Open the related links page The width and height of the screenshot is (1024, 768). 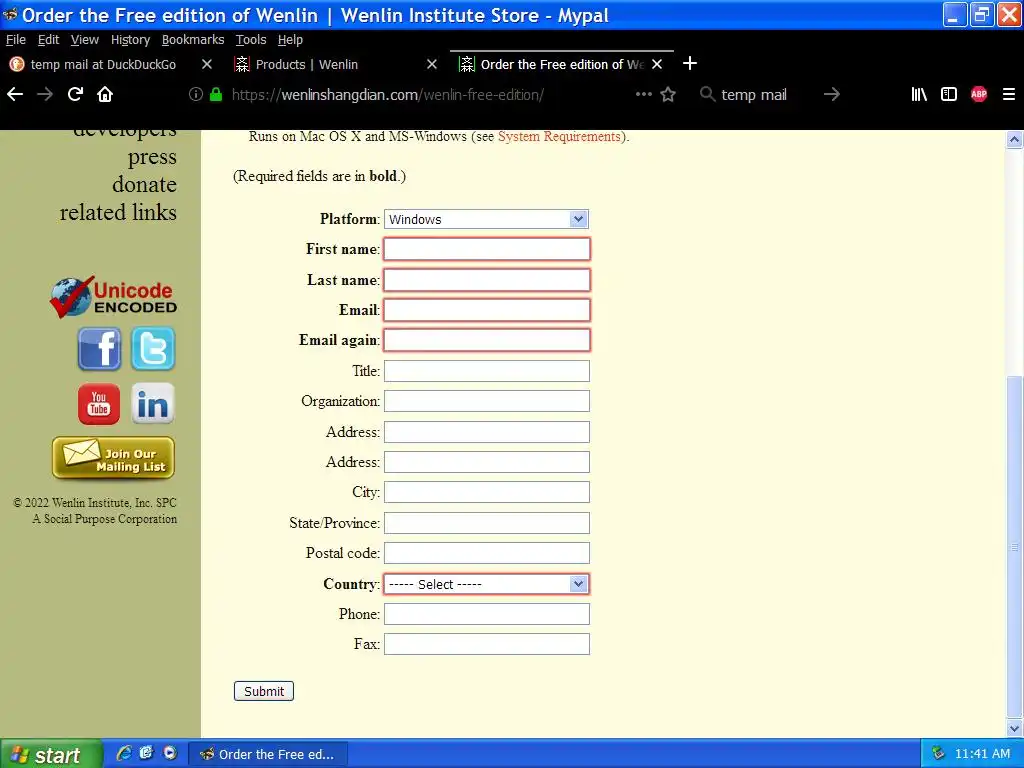pyautogui.click(x=118, y=212)
